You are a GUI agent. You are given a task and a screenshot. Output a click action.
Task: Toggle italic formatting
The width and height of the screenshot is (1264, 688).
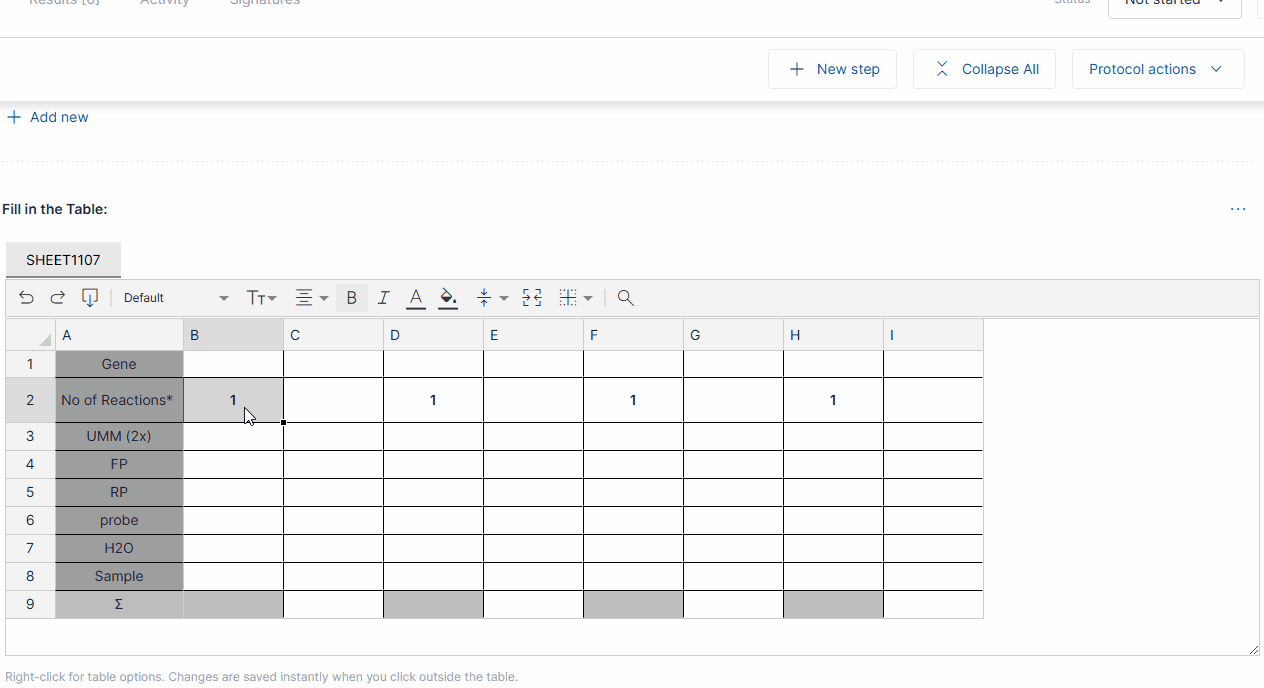383,298
